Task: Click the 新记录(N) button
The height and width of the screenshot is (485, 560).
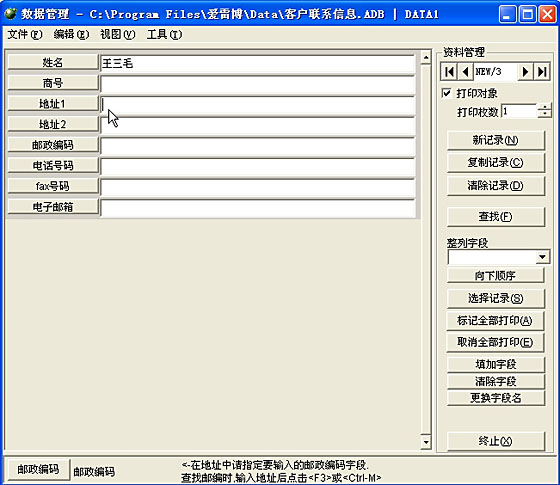Action: (x=496, y=140)
